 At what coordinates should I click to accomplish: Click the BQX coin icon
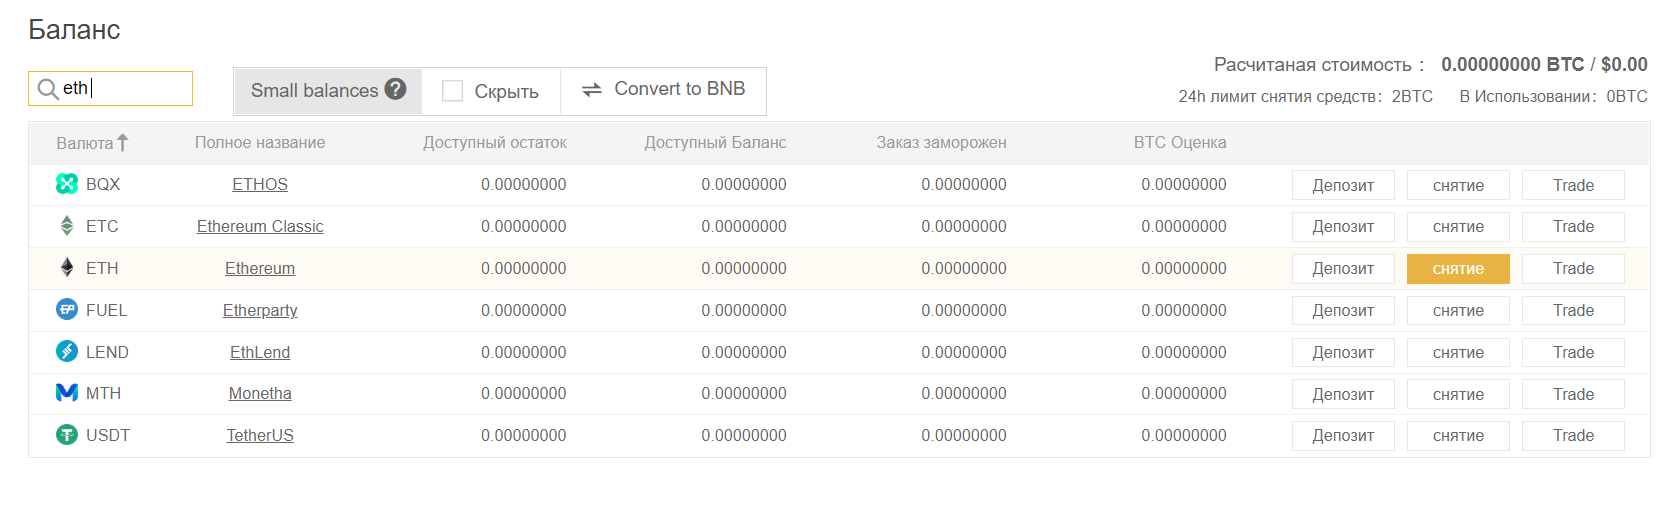[67, 184]
